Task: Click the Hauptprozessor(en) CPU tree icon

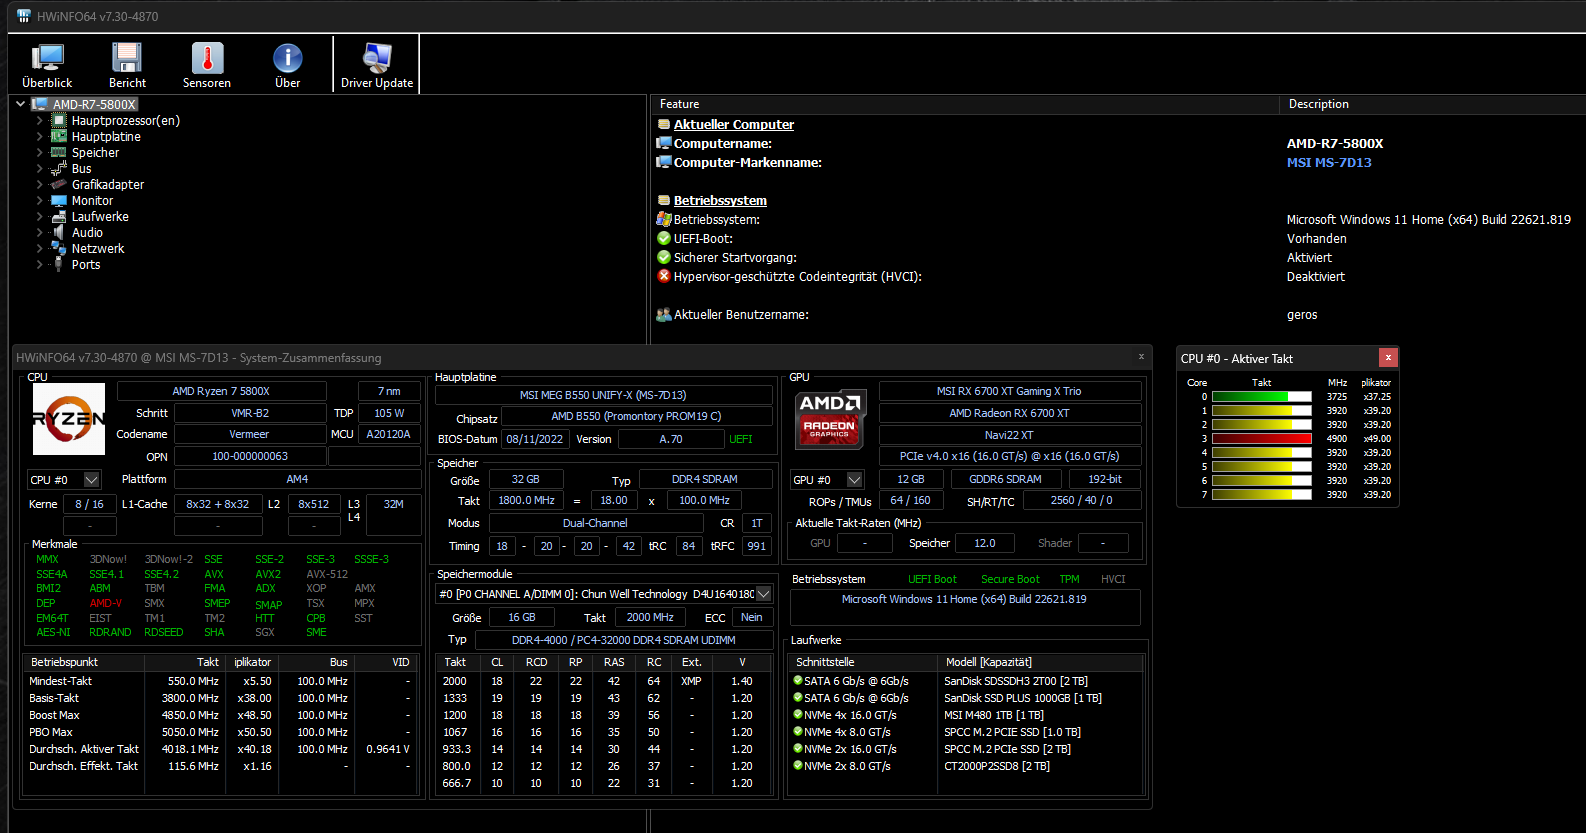Action: (59, 120)
